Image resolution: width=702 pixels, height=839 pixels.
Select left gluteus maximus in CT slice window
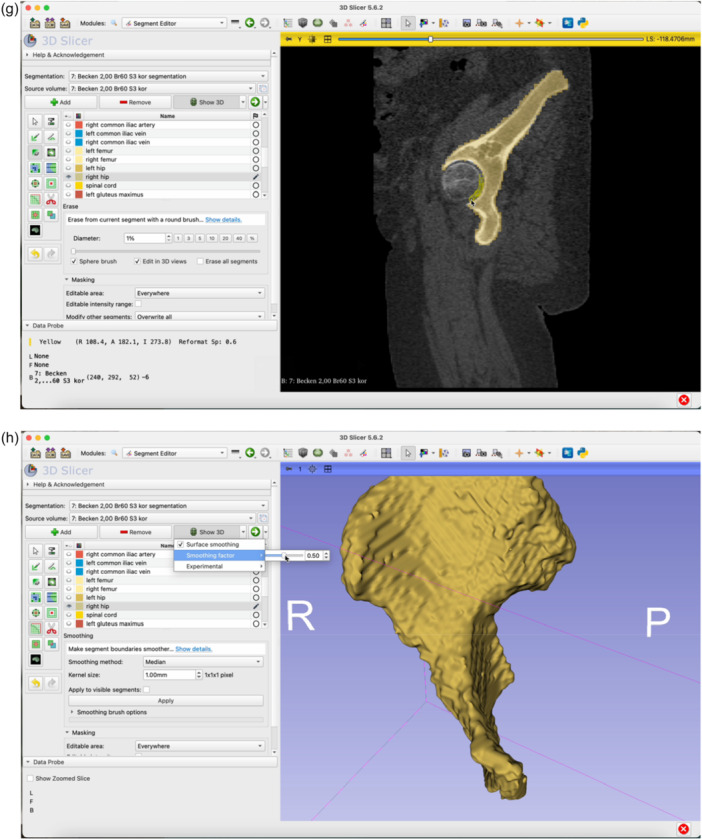point(115,194)
